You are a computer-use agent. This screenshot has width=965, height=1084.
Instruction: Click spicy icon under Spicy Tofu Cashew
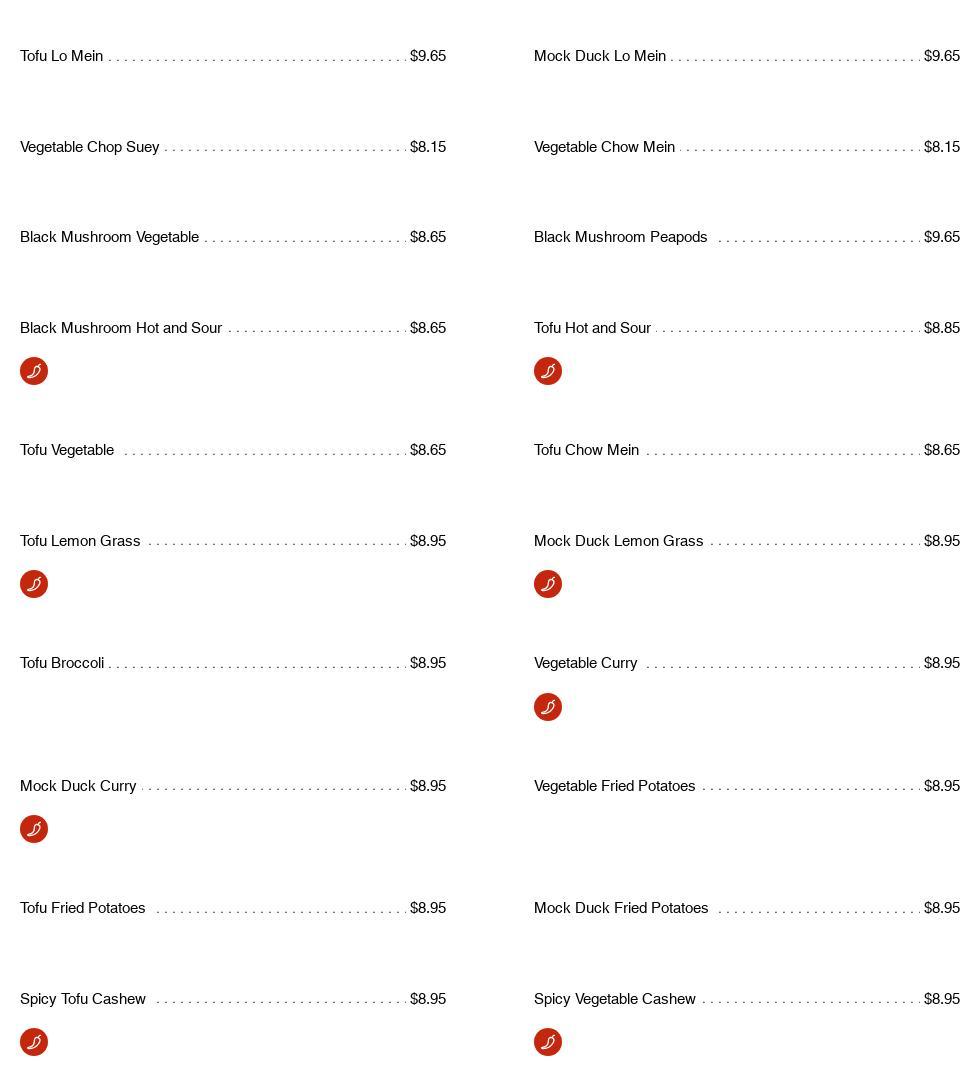pos(34,1042)
